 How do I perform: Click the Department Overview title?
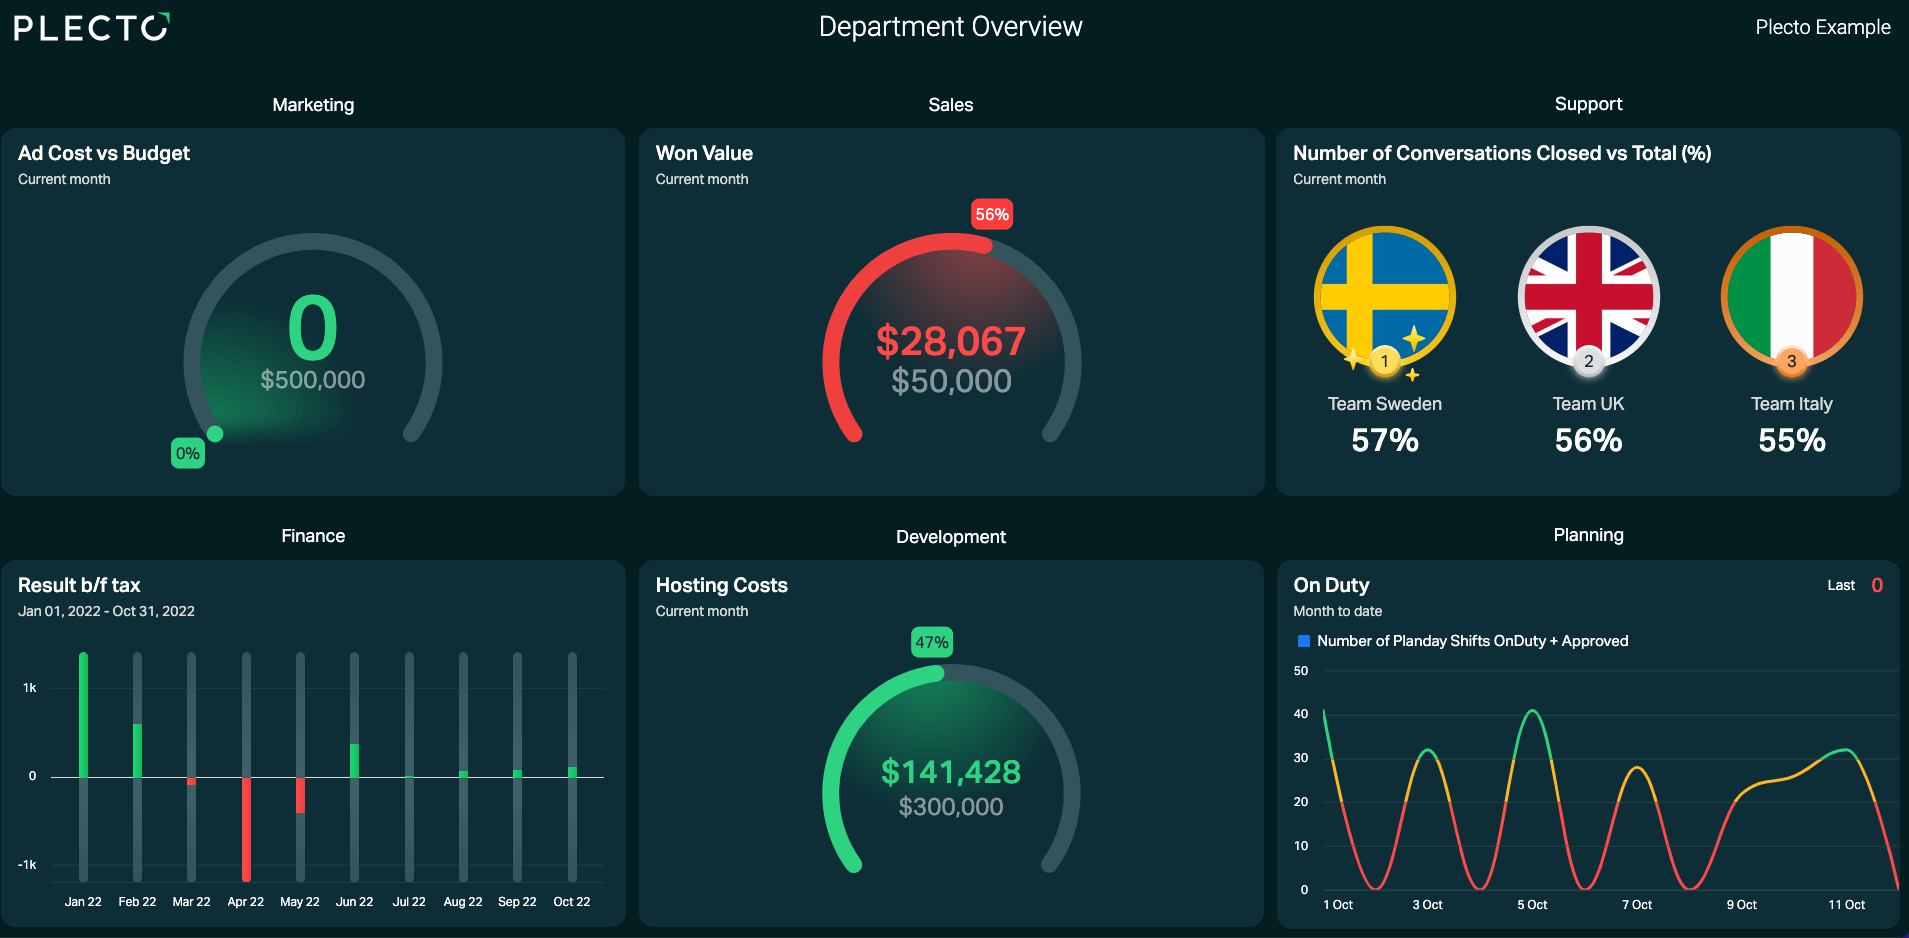951,27
